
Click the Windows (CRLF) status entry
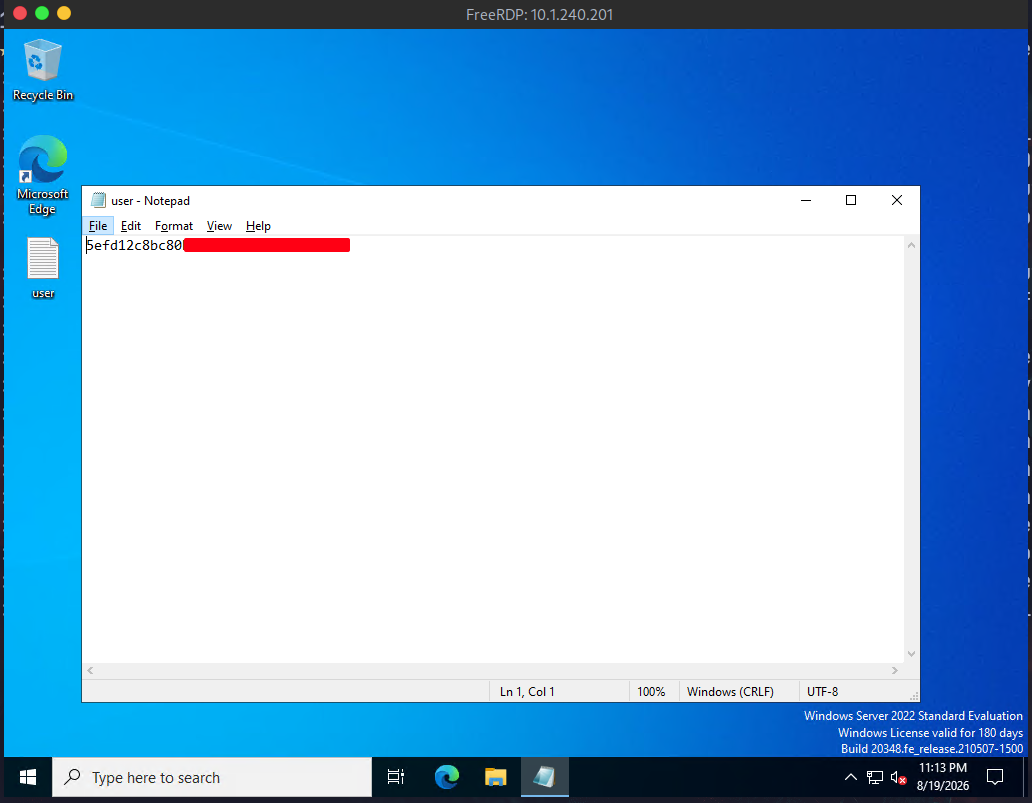pyautogui.click(x=730, y=692)
